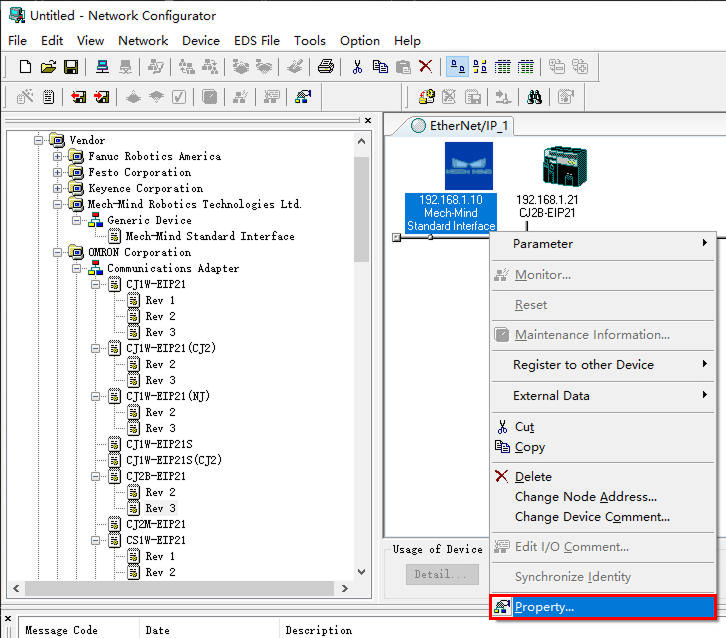
Task: Toggle the large icons view toolbar button
Action: tap(458, 67)
